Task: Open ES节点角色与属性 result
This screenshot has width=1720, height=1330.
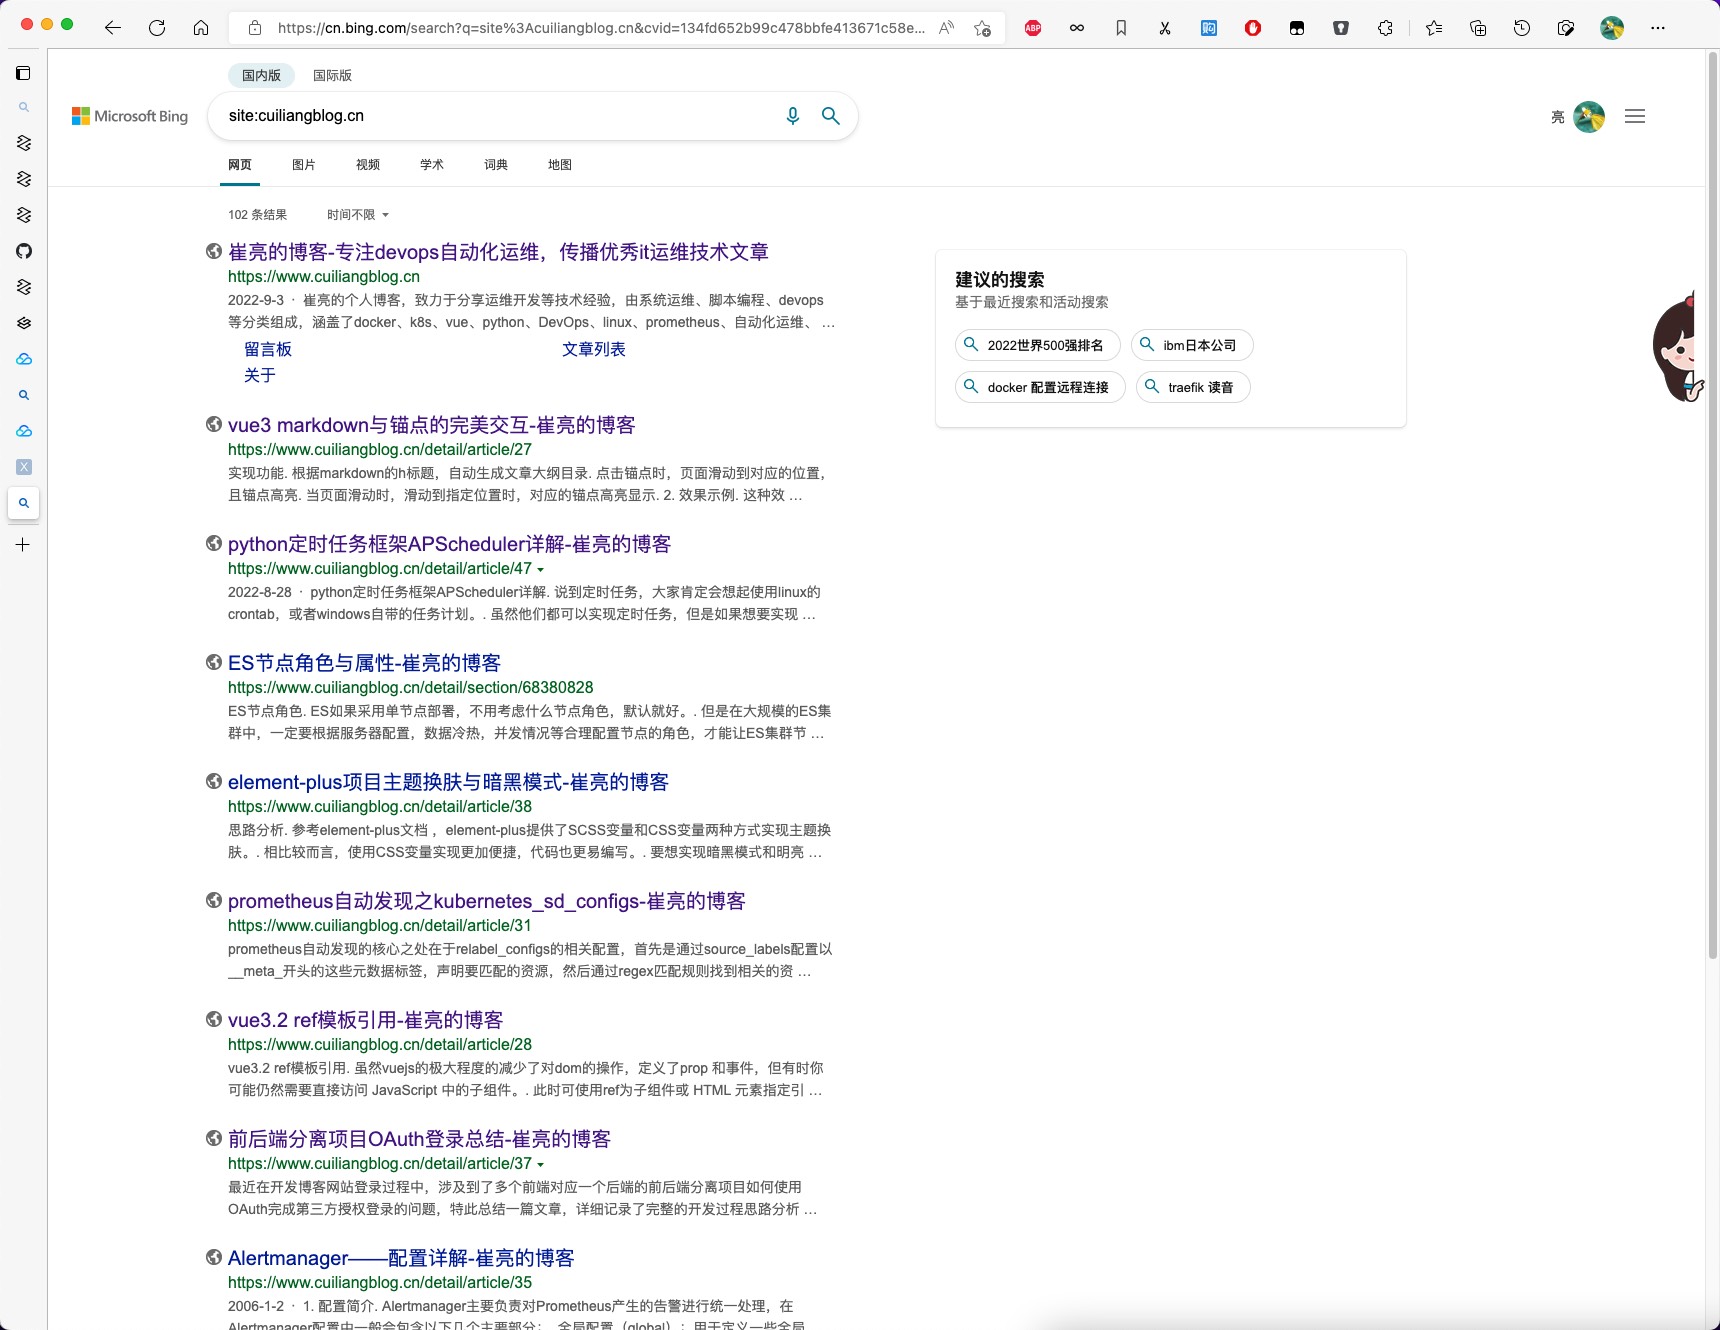Action: point(364,663)
